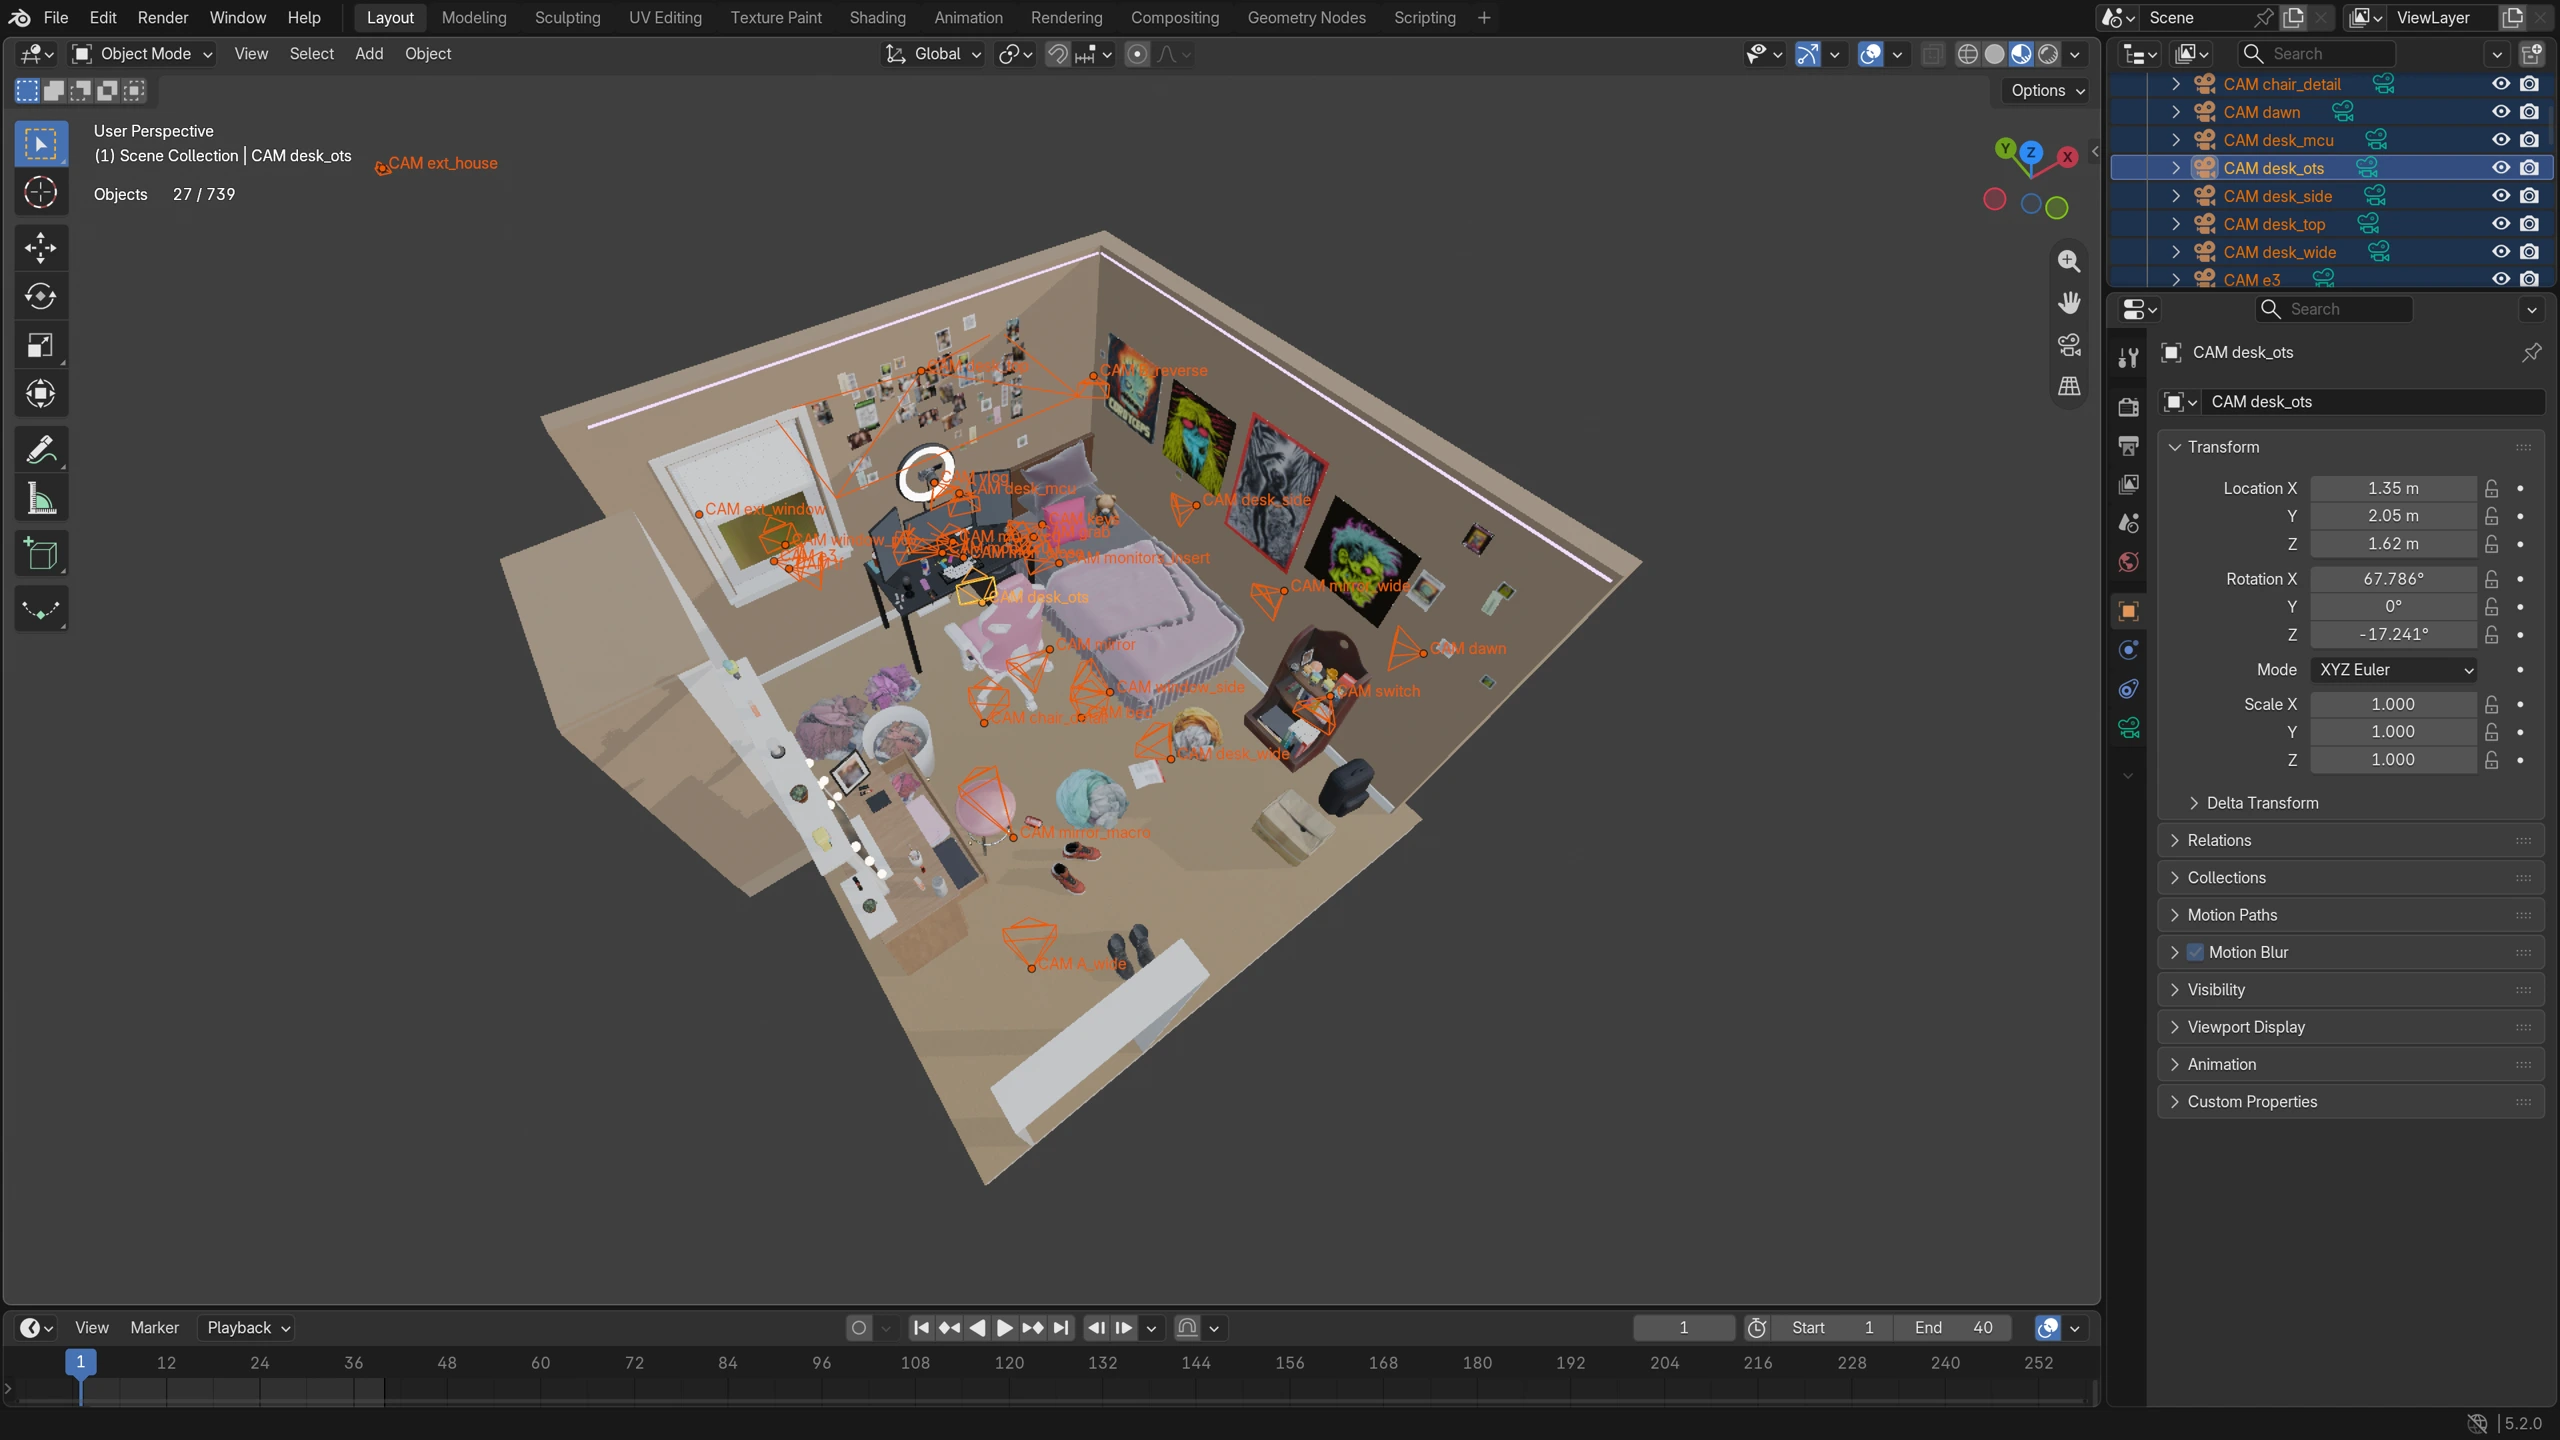Select the Cursor tool in the toolbar
The image size is (2560, 1440).
[41, 192]
